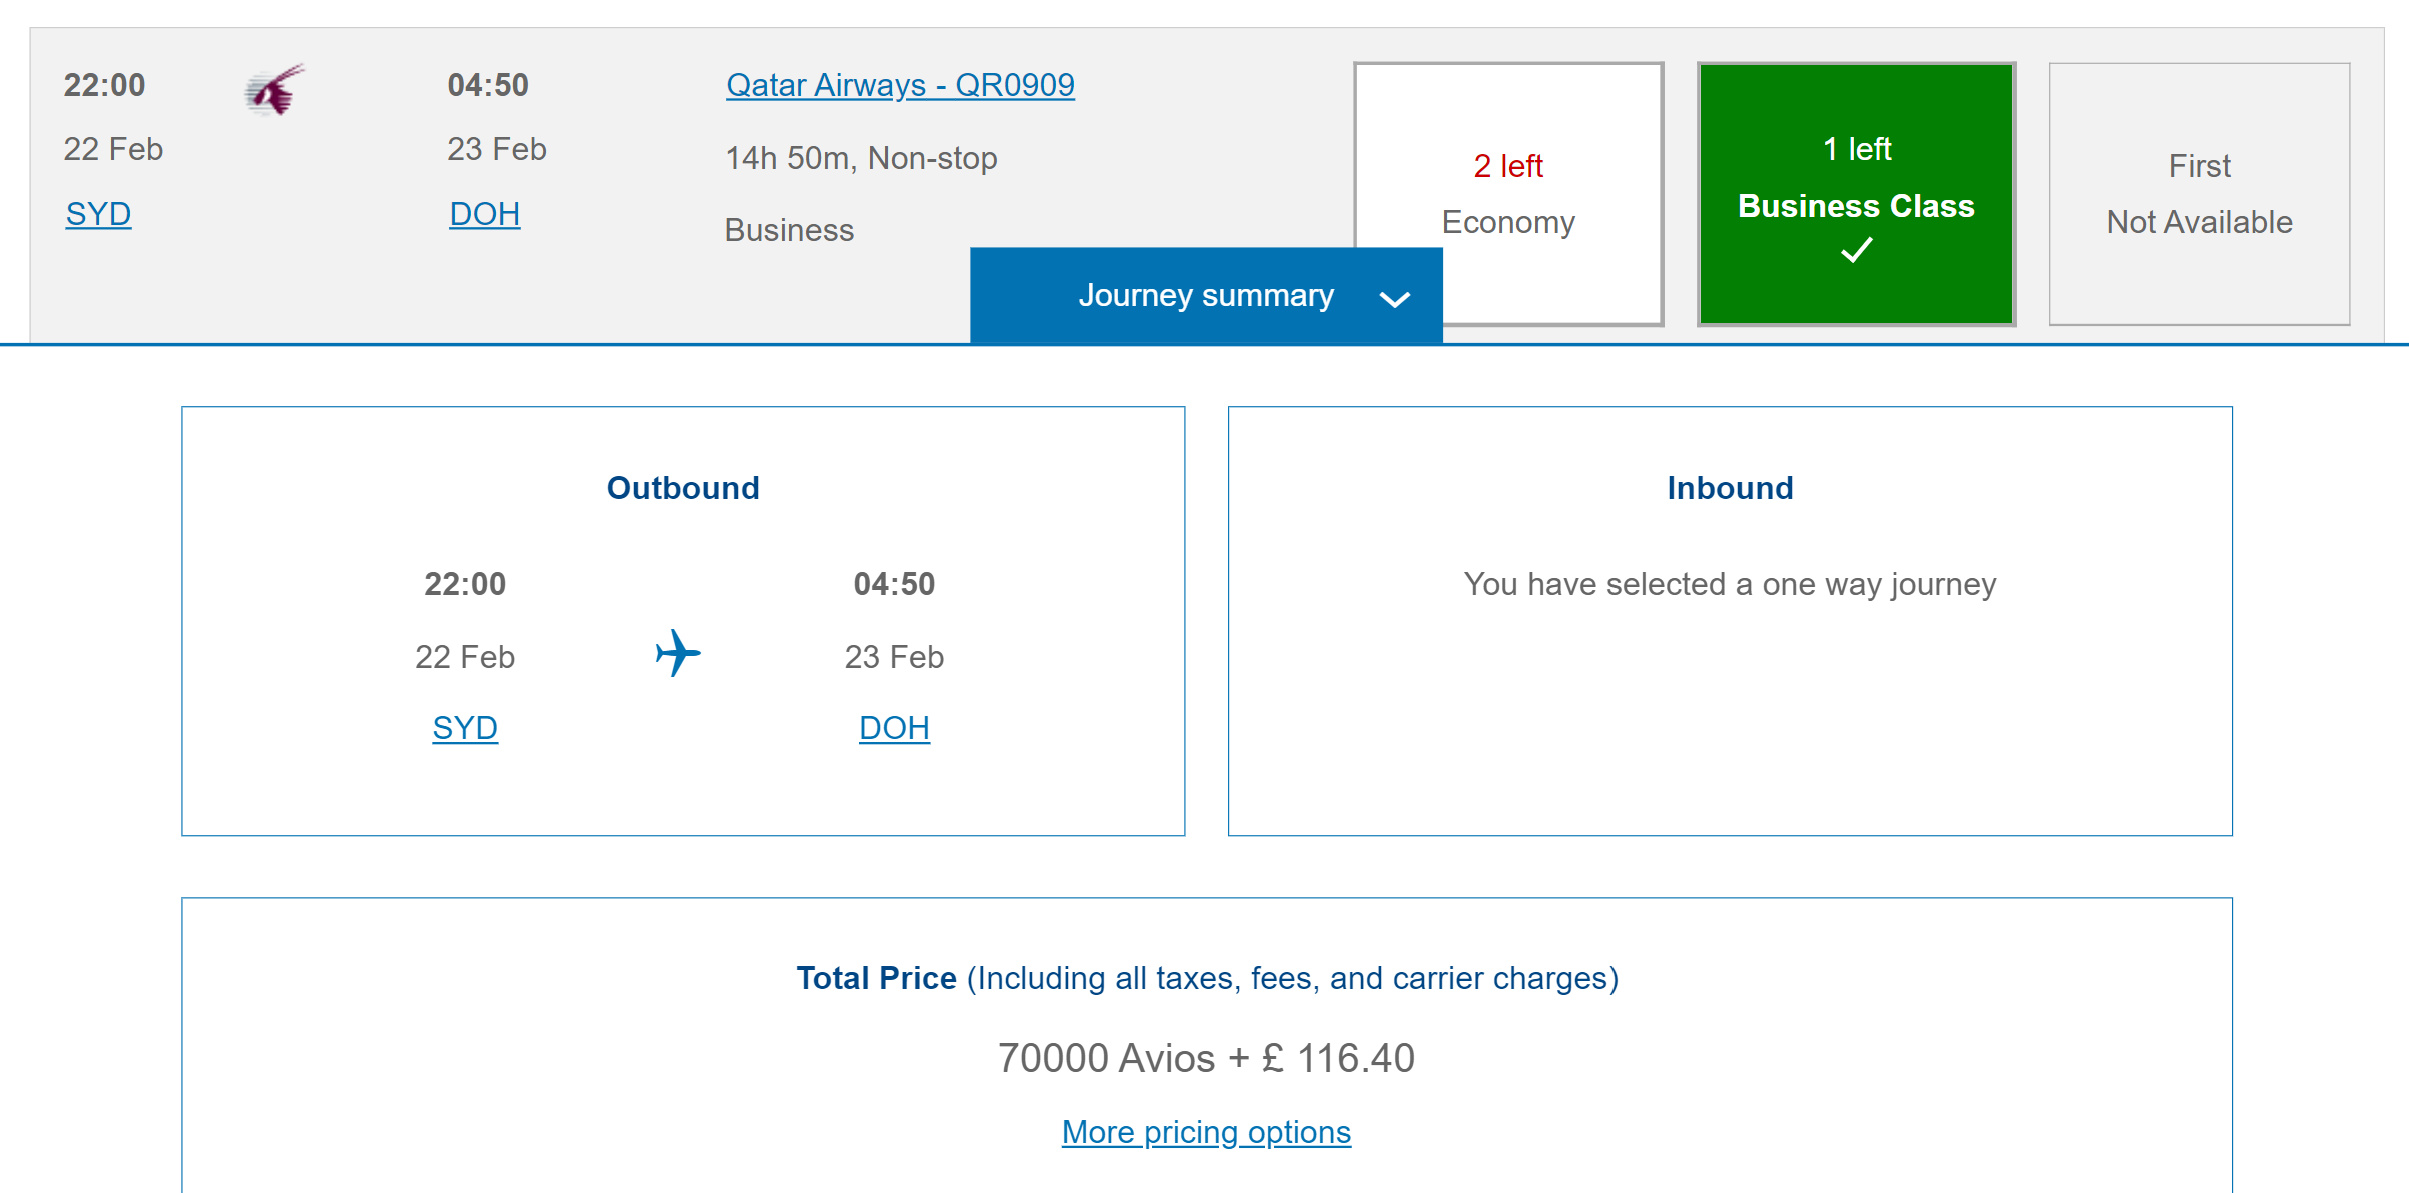Image resolution: width=2409 pixels, height=1193 pixels.
Task: Click the 2 left Economy availability label
Action: point(1508,166)
